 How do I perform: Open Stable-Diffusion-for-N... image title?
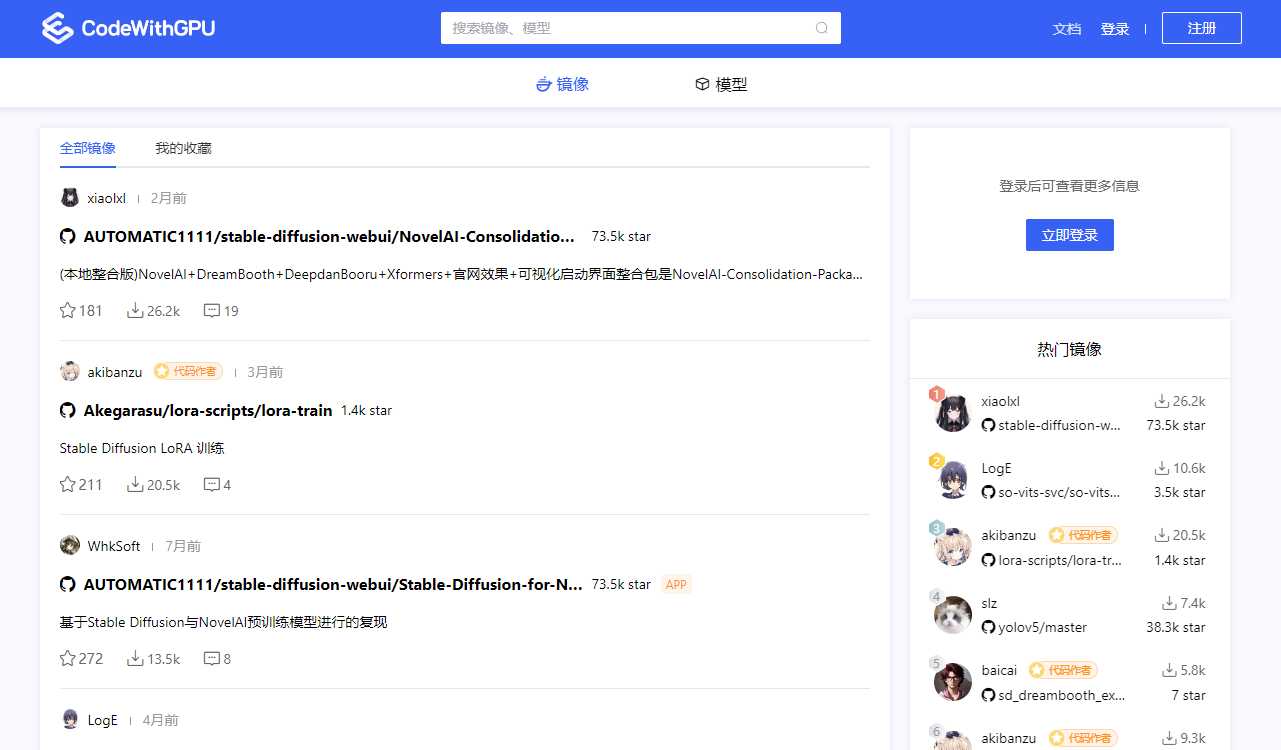click(333, 585)
